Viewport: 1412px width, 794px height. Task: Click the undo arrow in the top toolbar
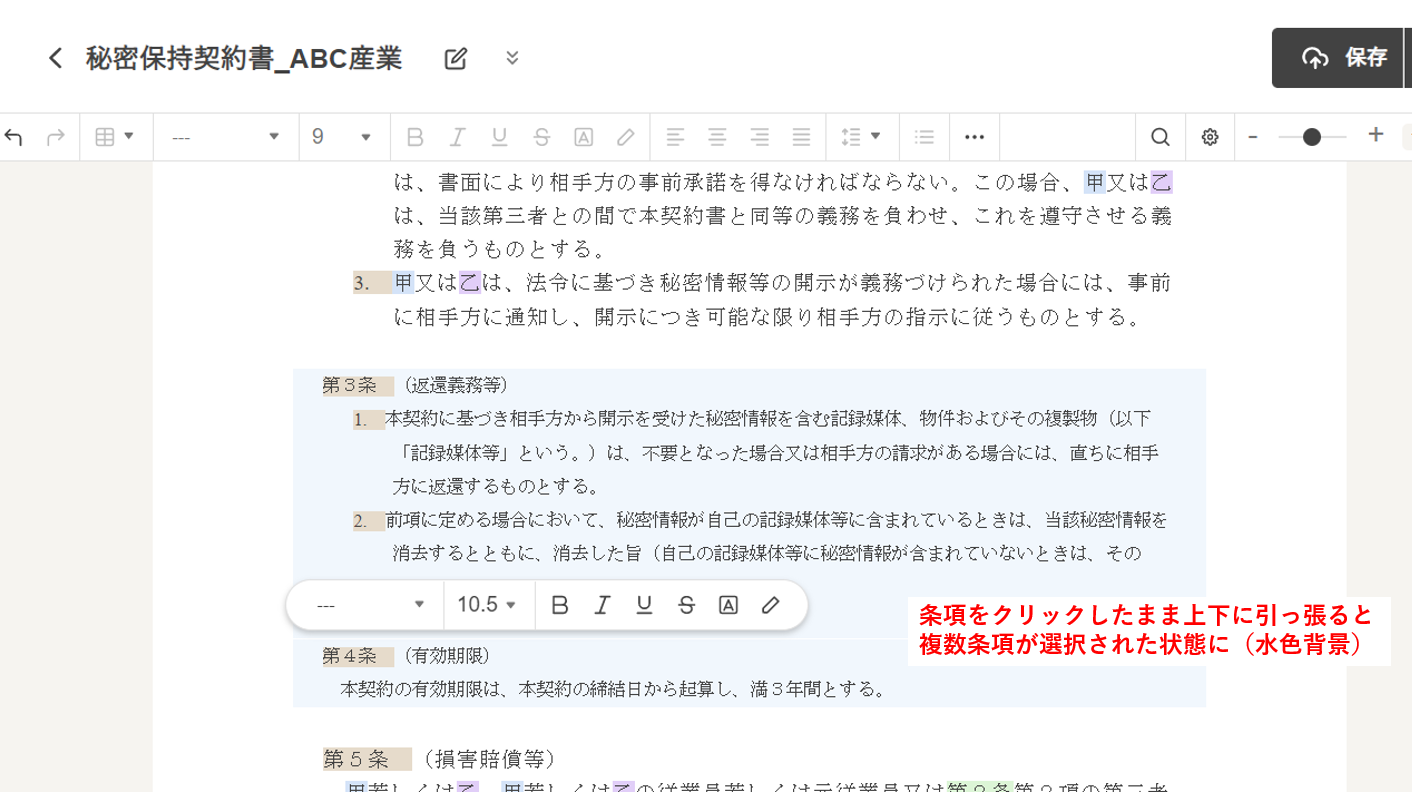click(x=14, y=137)
